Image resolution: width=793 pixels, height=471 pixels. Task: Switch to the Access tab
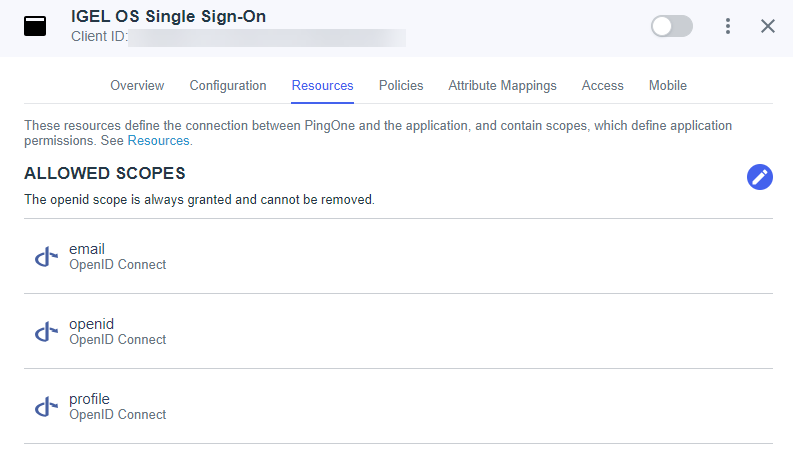click(x=603, y=86)
